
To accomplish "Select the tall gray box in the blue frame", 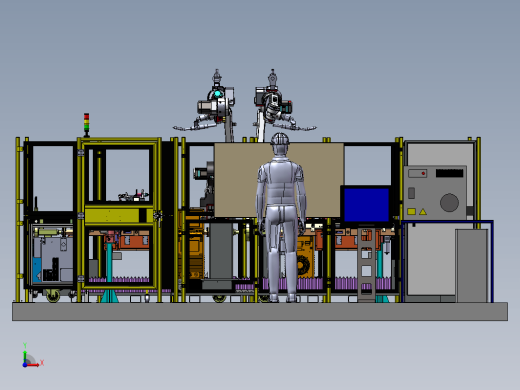I will [472, 265].
